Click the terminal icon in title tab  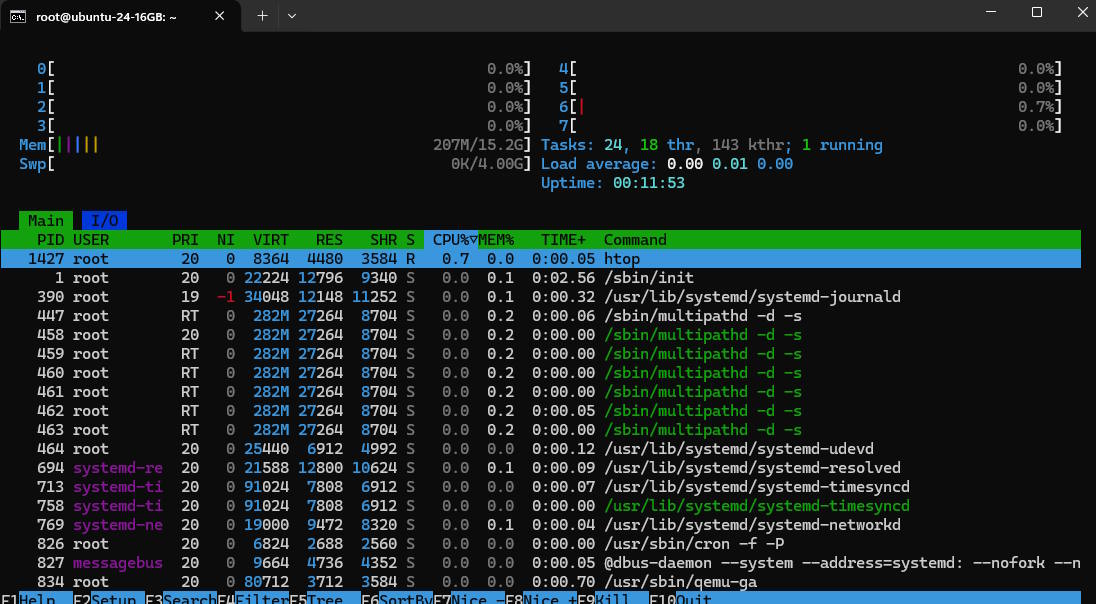tap(18, 16)
